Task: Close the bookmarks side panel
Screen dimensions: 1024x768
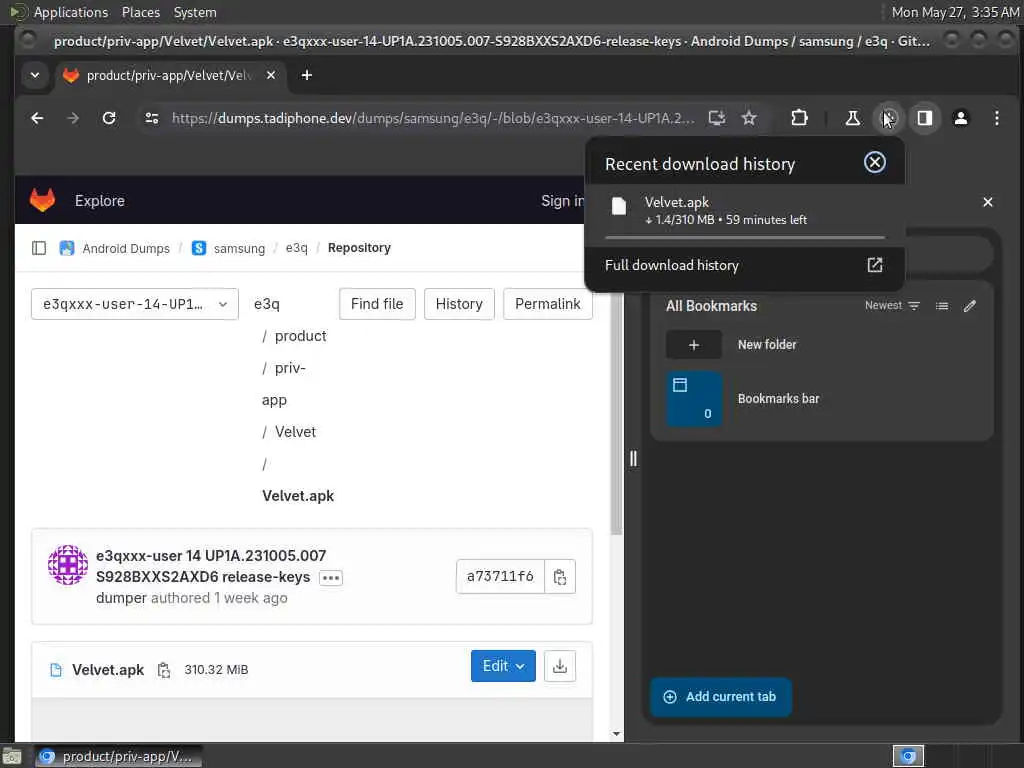Action: tap(987, 202)
